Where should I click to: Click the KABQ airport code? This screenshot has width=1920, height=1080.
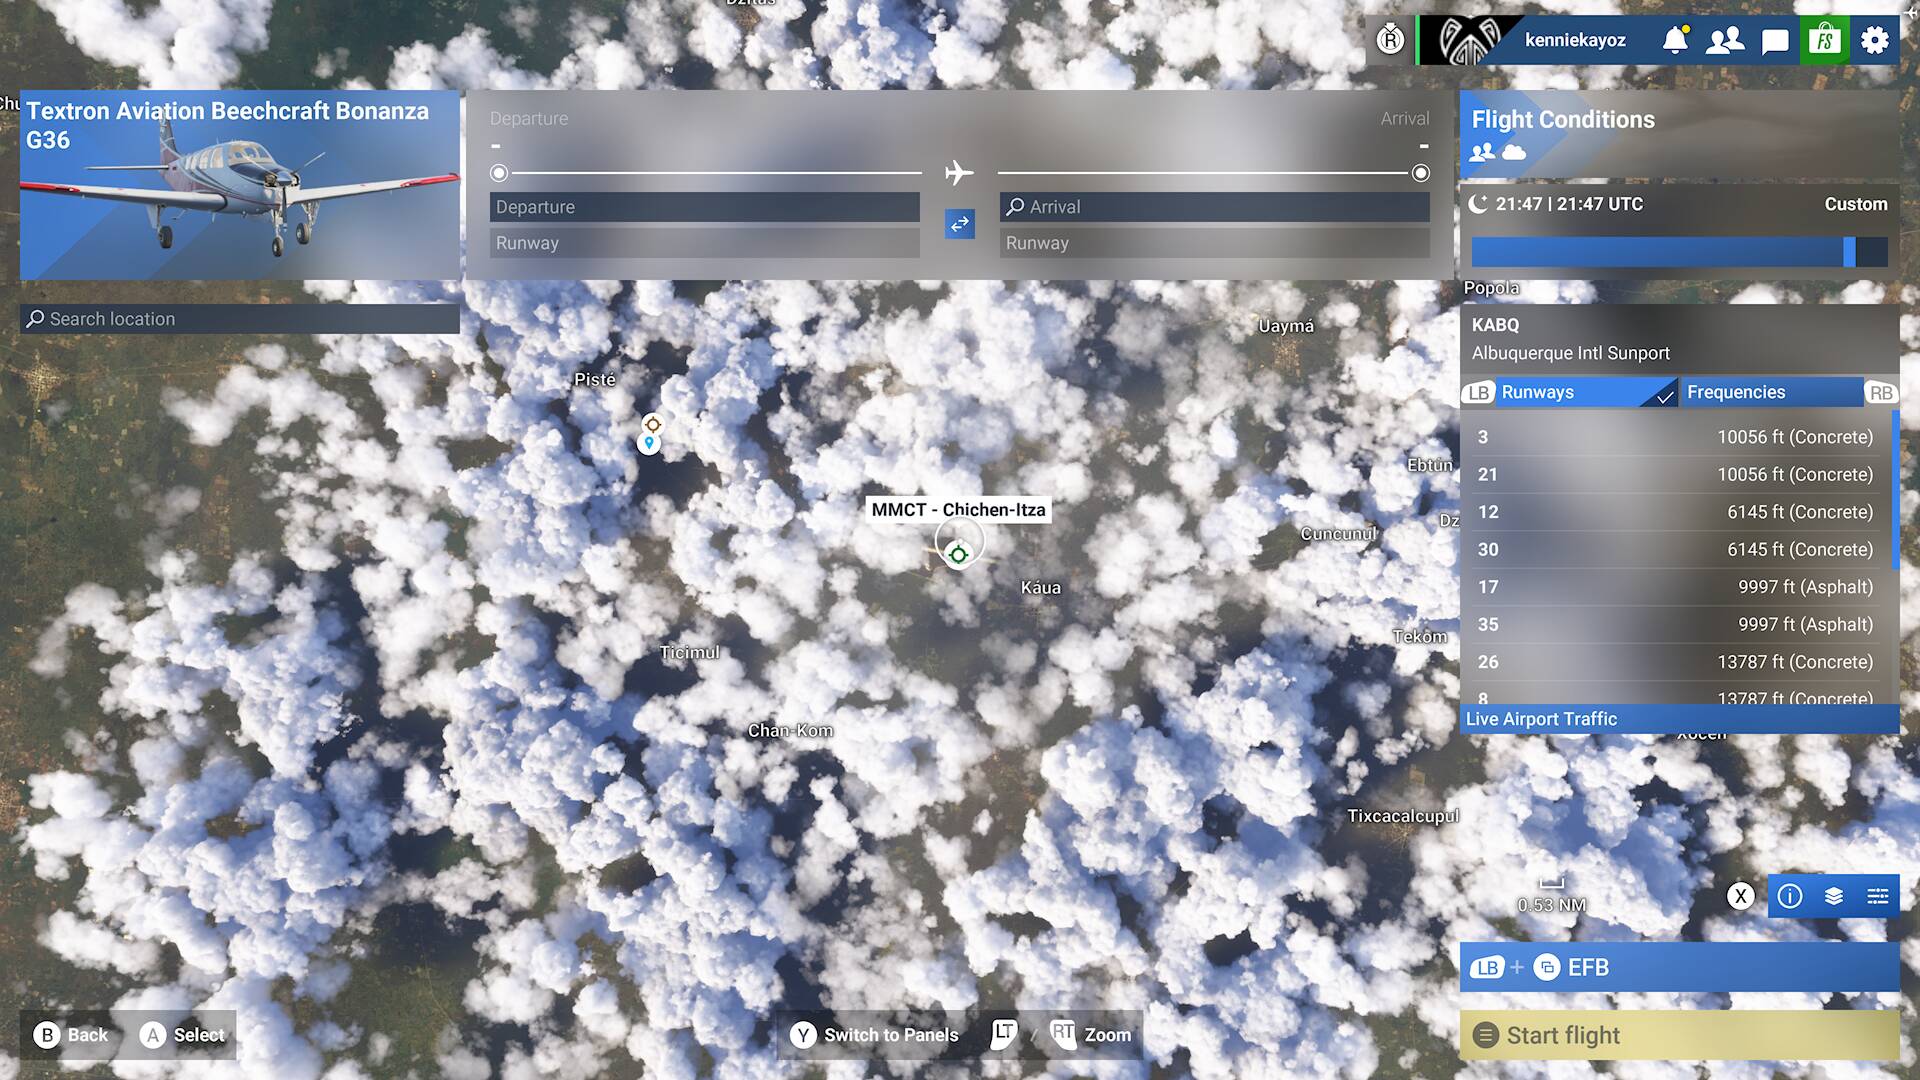coord(1495,325)
